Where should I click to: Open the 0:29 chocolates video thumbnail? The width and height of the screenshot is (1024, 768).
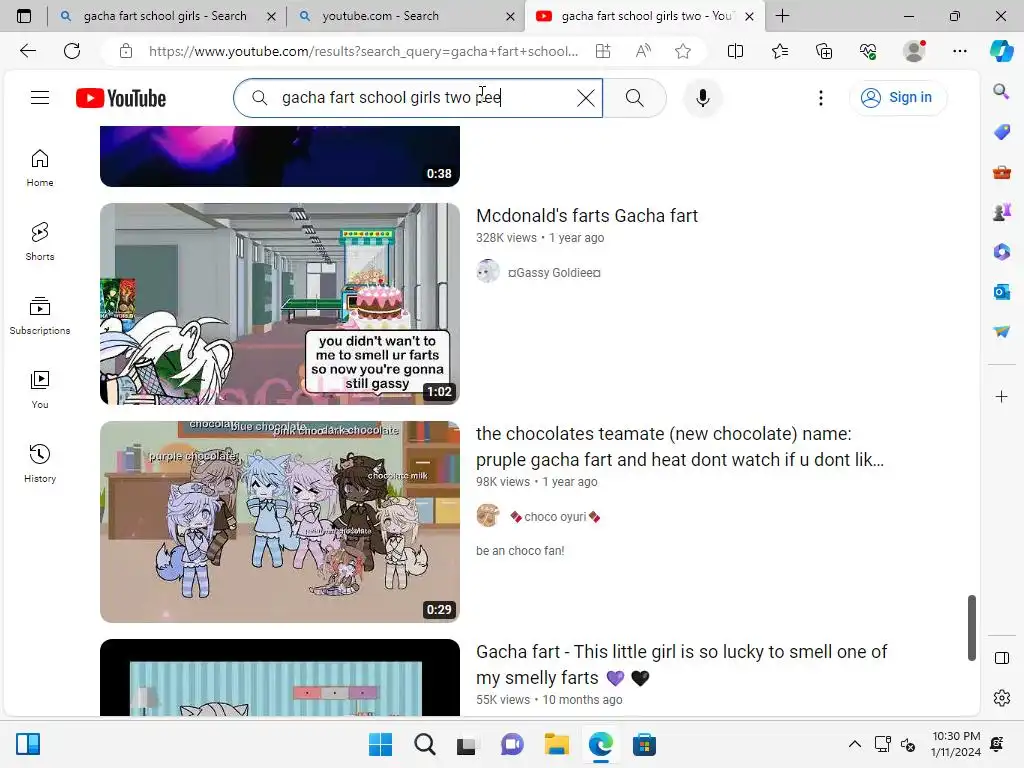coord(280,522)
